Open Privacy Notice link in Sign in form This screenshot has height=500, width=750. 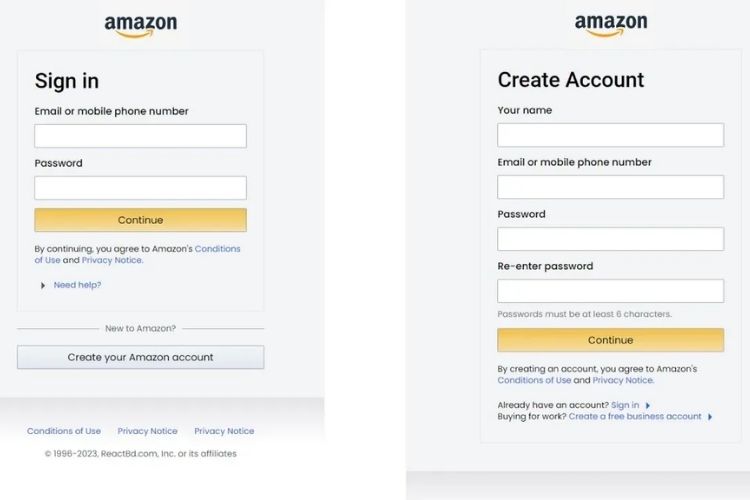coord(112,260)
